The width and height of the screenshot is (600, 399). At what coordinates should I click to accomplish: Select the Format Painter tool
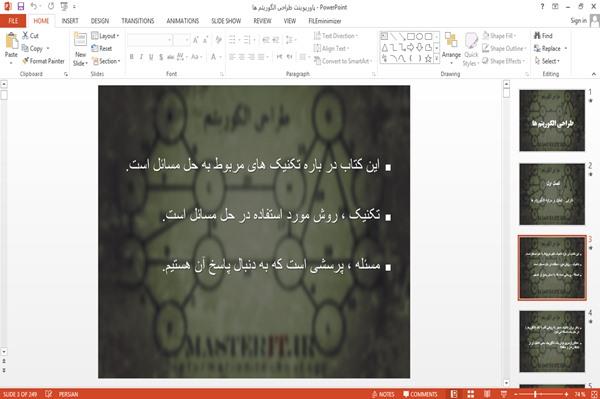pyautogui.click(x=43, y=61)
